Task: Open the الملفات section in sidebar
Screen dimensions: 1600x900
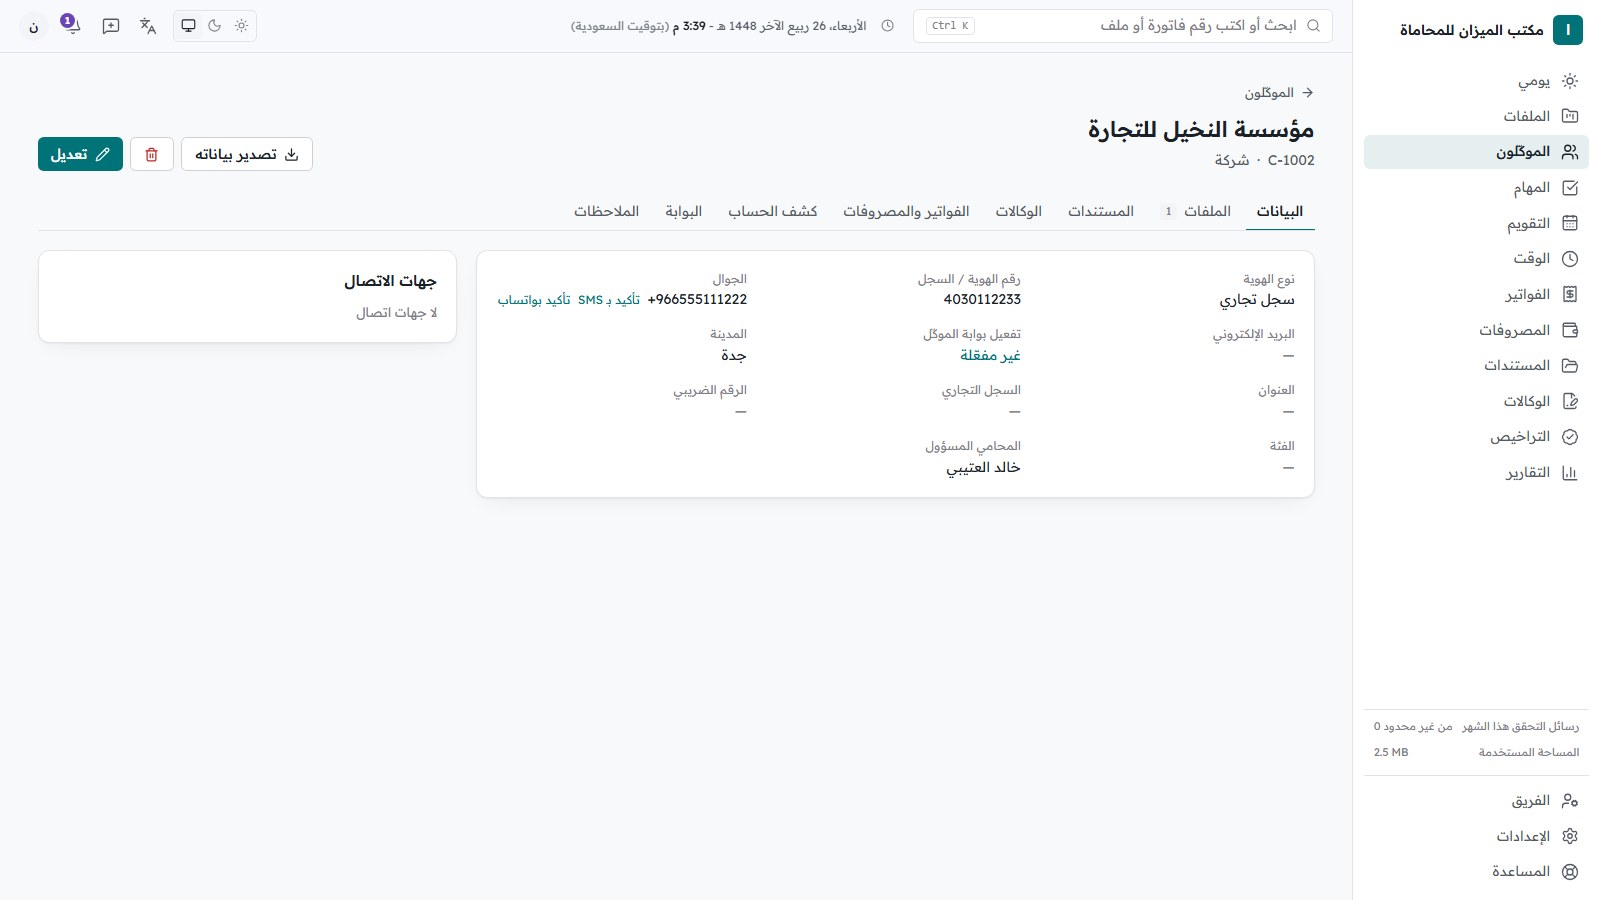Action: coord(1476,116)
